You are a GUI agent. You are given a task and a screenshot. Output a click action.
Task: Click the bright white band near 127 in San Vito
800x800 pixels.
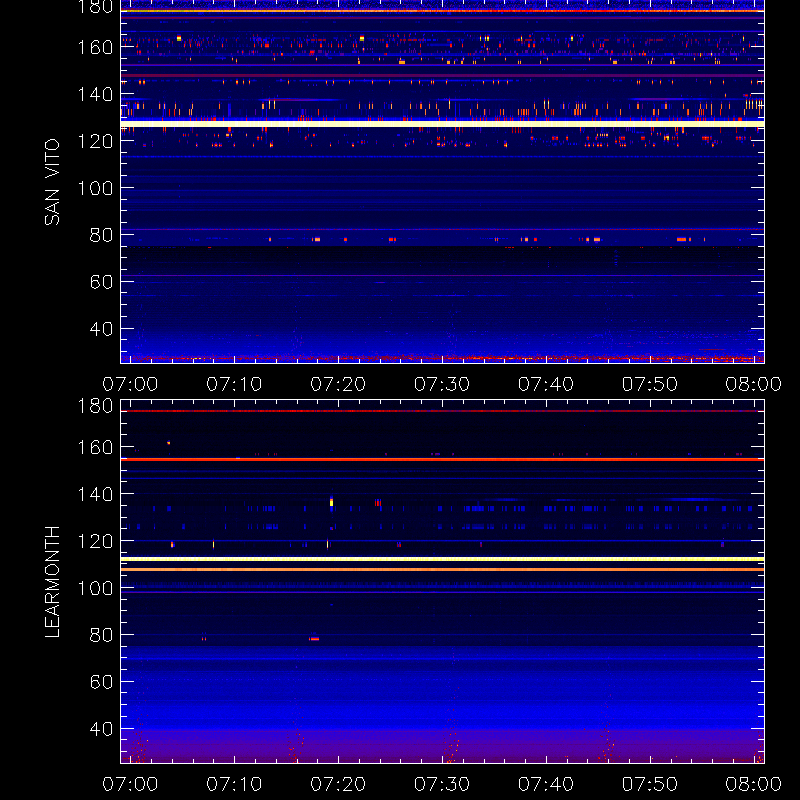pos(442,124)
